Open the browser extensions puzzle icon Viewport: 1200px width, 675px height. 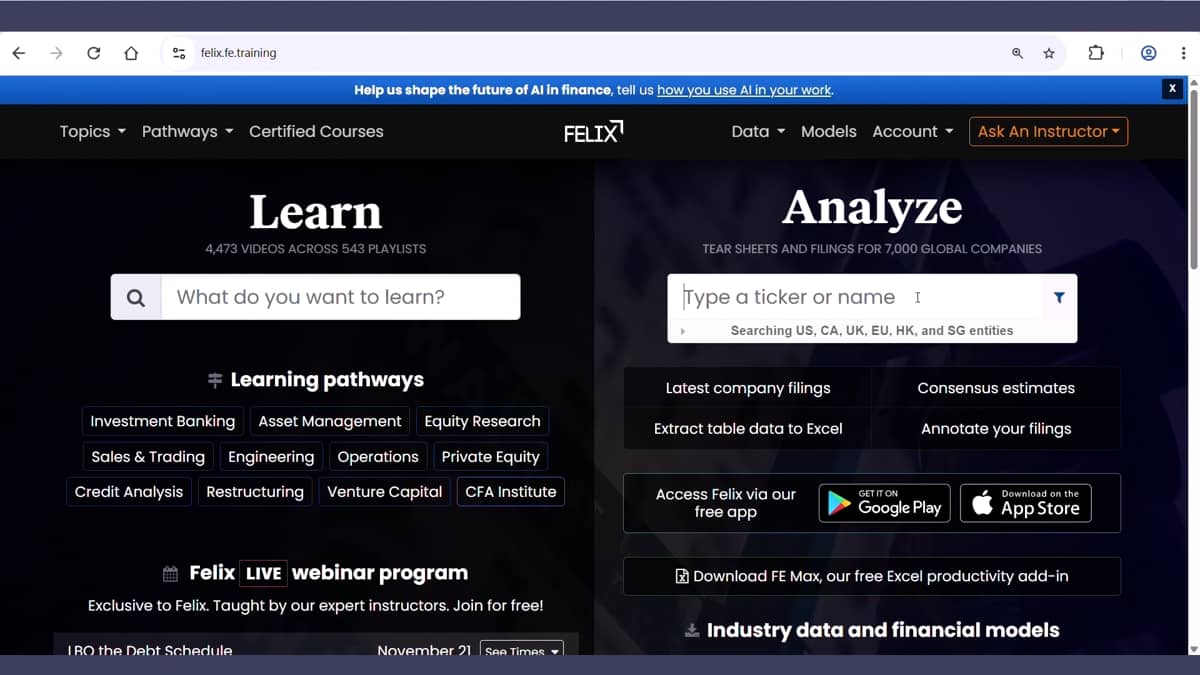[1096, 53]
